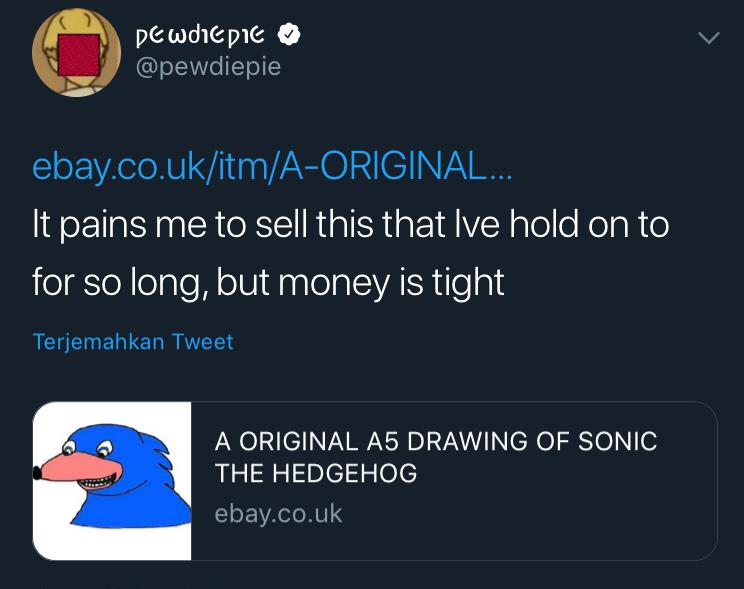Screen dimensions: 744x589
Task: Click the verified badge beside the name
Action: click(288, 35)
